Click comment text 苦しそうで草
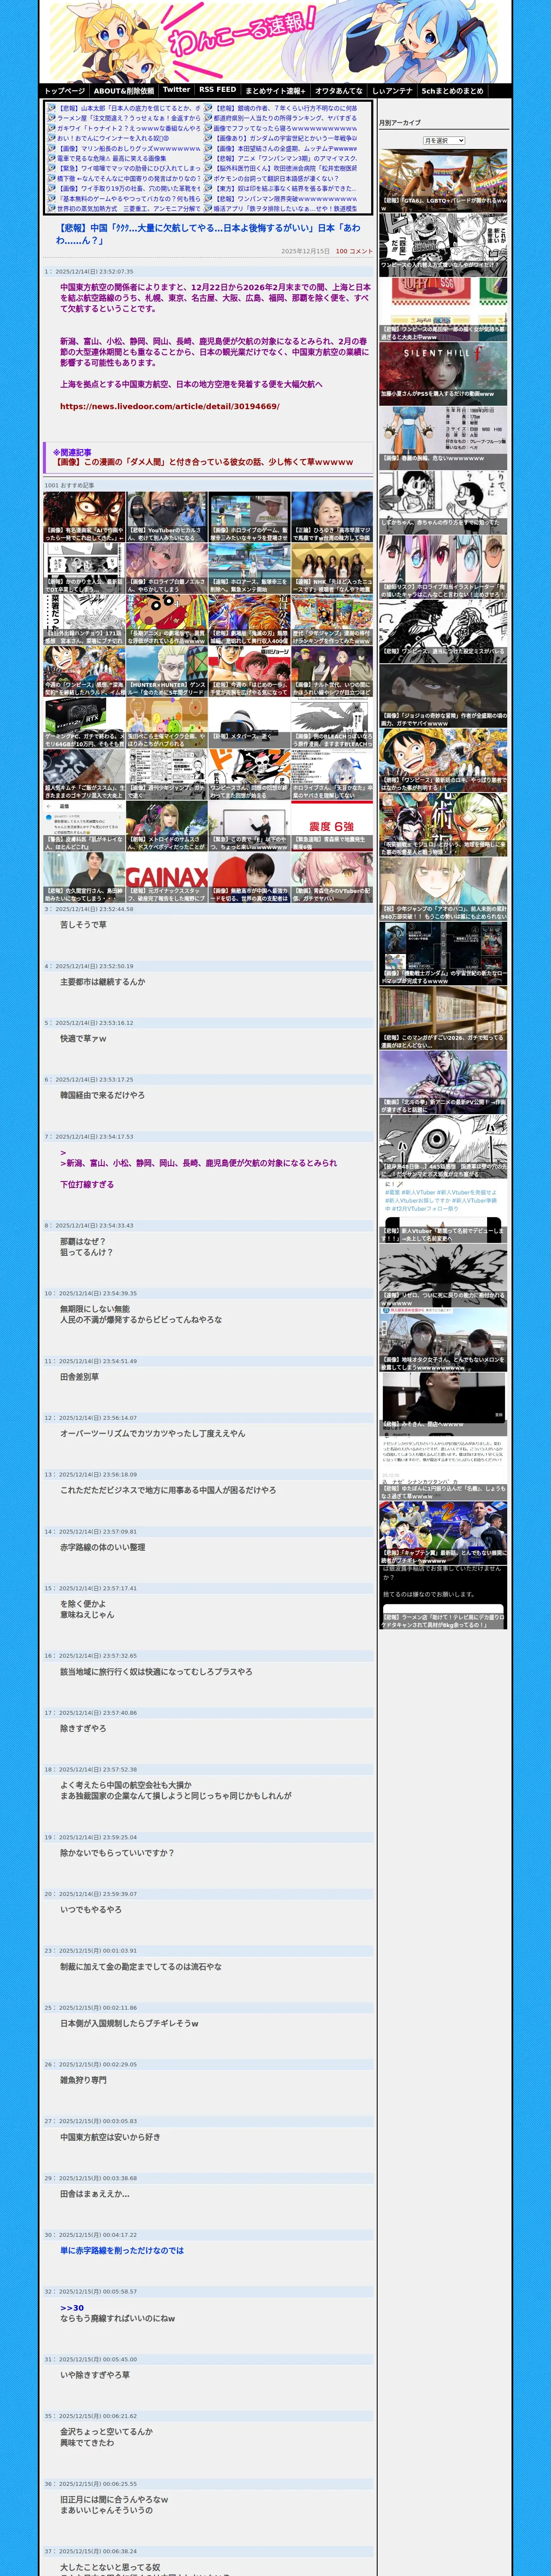 (83, 925)
